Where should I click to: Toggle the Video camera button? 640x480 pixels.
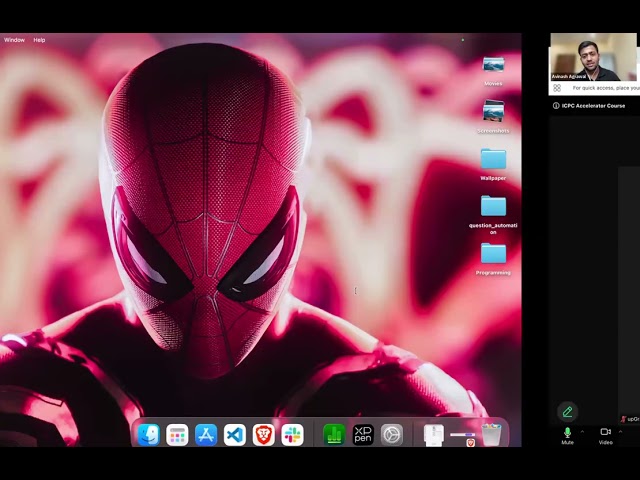point(606,436)
